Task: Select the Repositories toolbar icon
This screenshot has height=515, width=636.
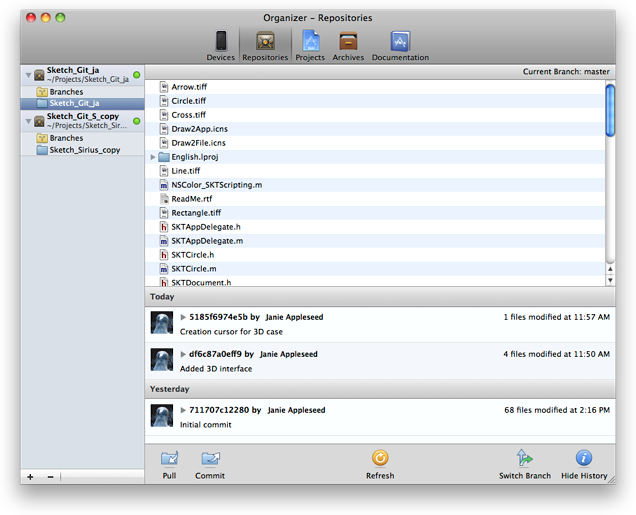Action: 265,42
